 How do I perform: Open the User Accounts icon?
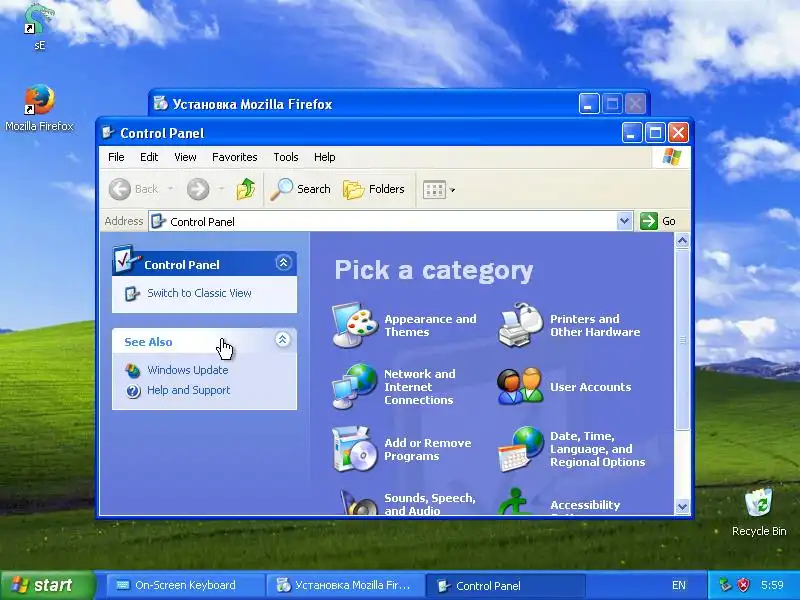[520, 386]
